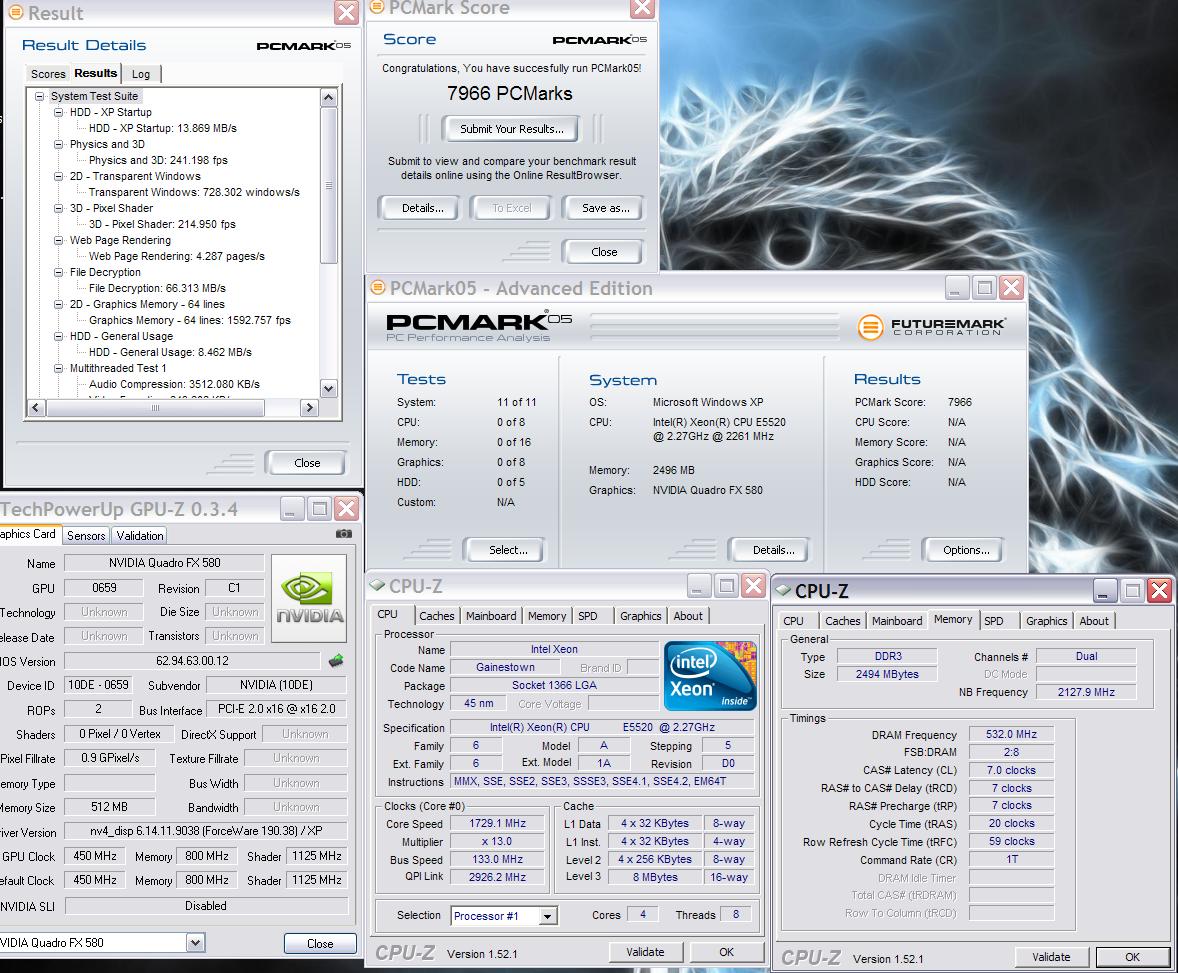Click the '7966 PCMarks' score text
The height and width of the screenshot is (973, 1178).
tap(509, 93)
